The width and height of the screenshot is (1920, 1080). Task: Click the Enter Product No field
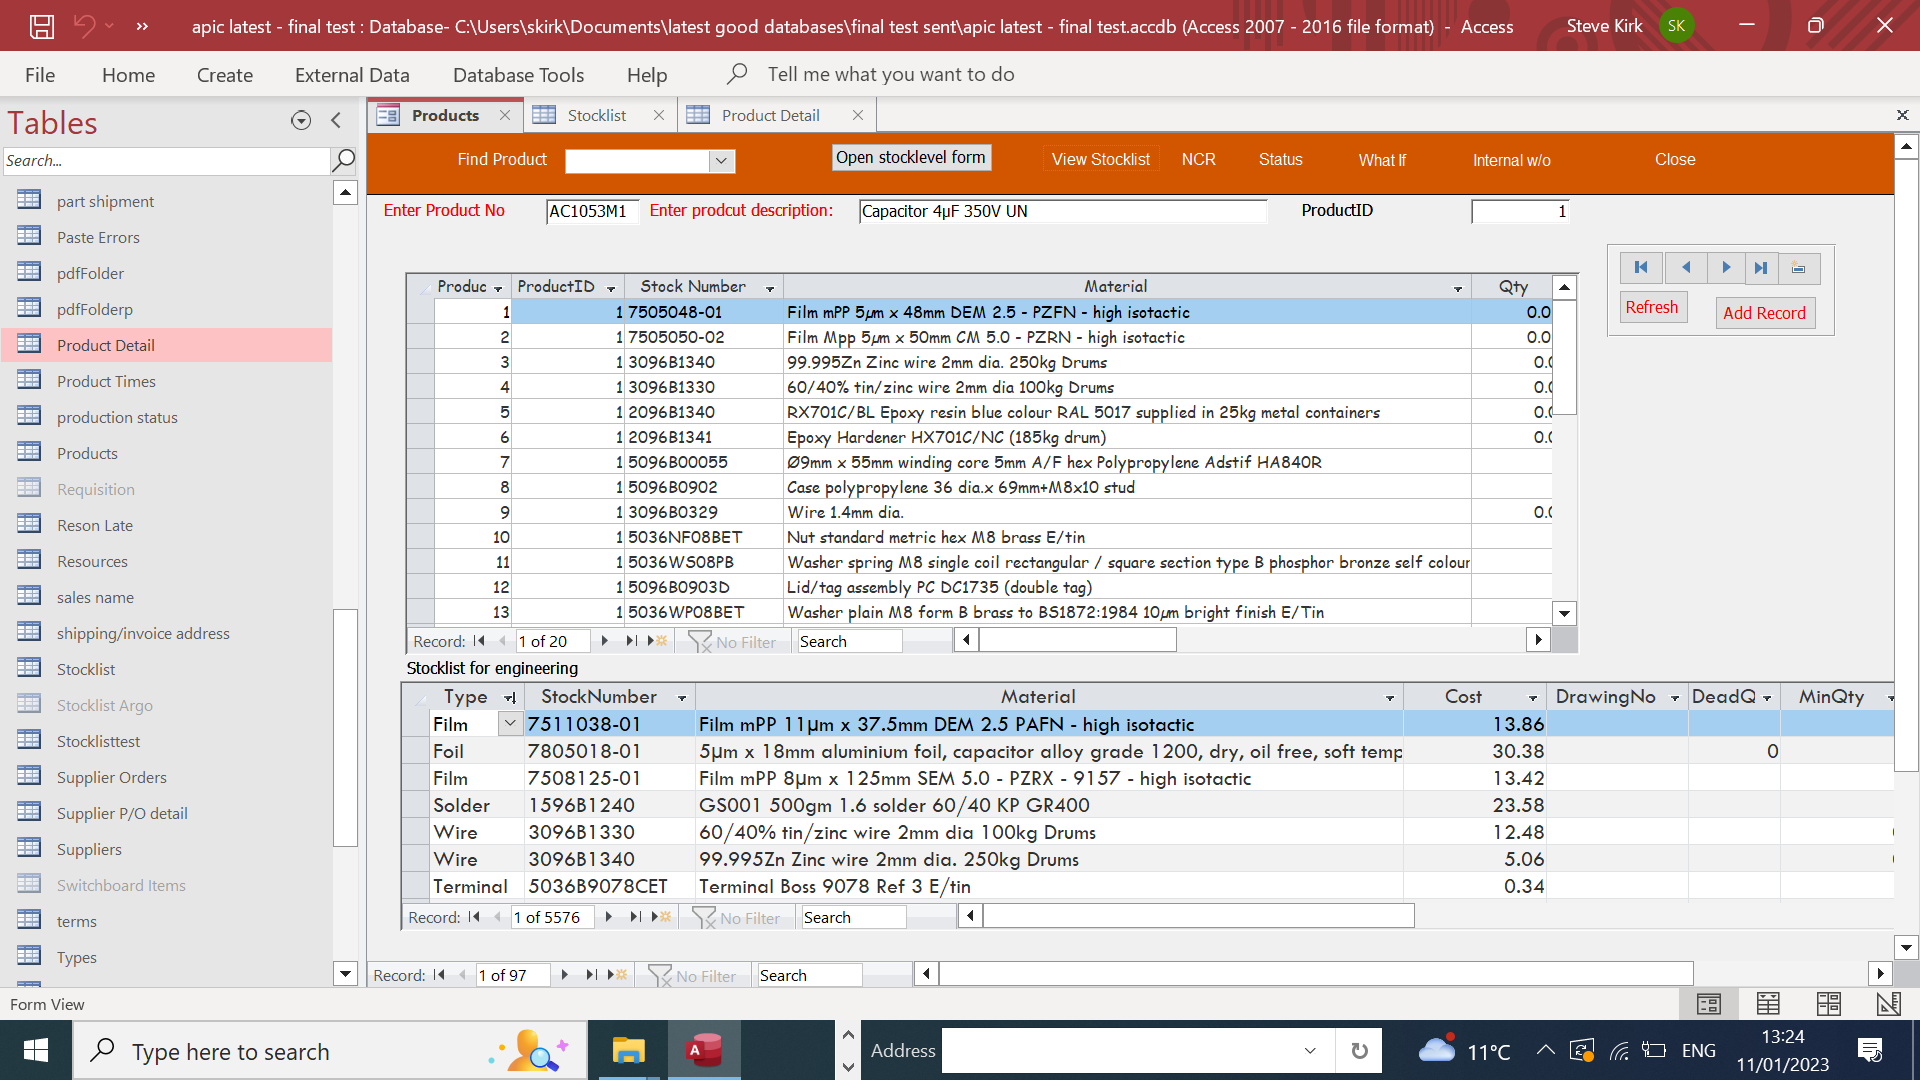tap(592, 211)
